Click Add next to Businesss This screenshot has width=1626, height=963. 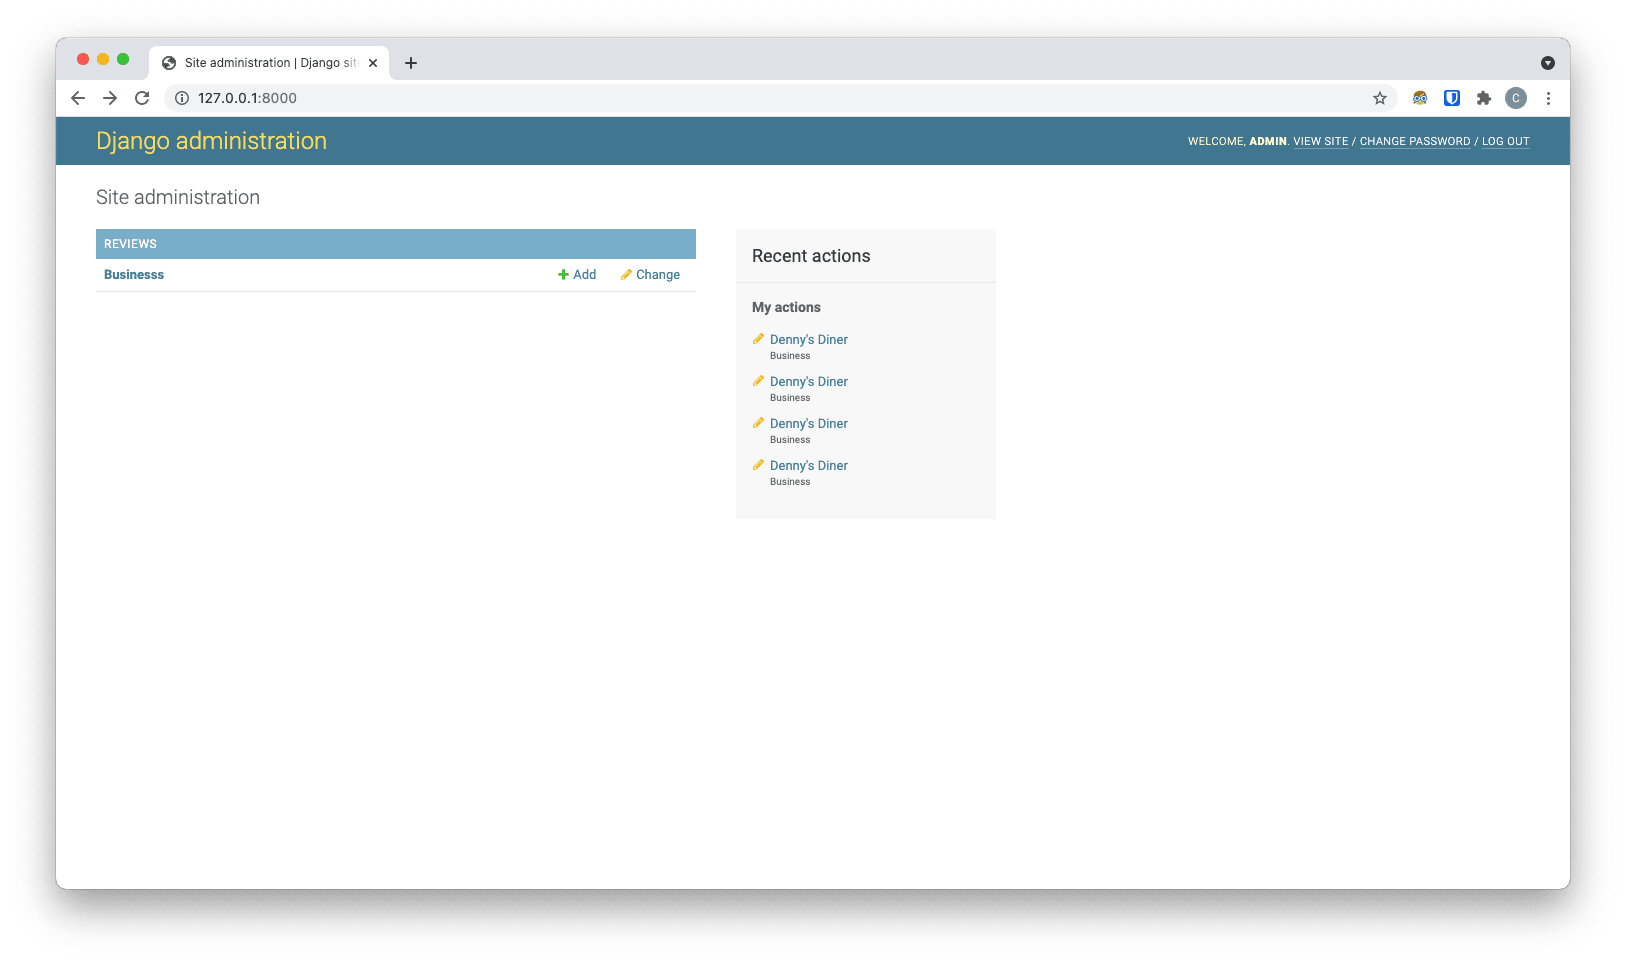point(577,275)
